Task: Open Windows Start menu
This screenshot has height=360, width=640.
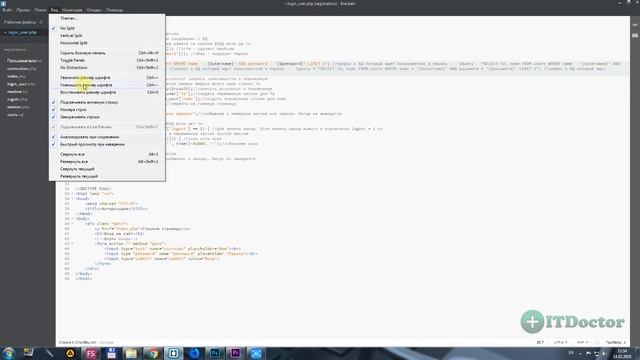Action: (x=8, y=353)
